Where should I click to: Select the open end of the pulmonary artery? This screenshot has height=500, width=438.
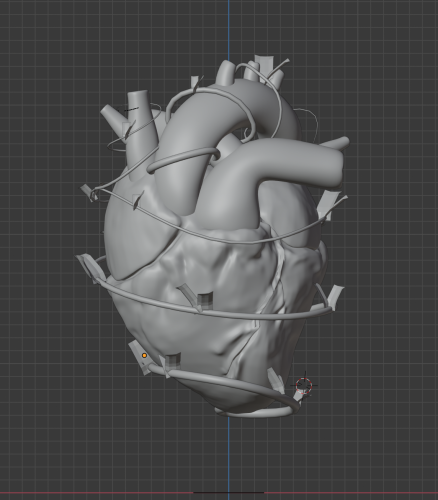pyautogui.click(x=337, y=167)
